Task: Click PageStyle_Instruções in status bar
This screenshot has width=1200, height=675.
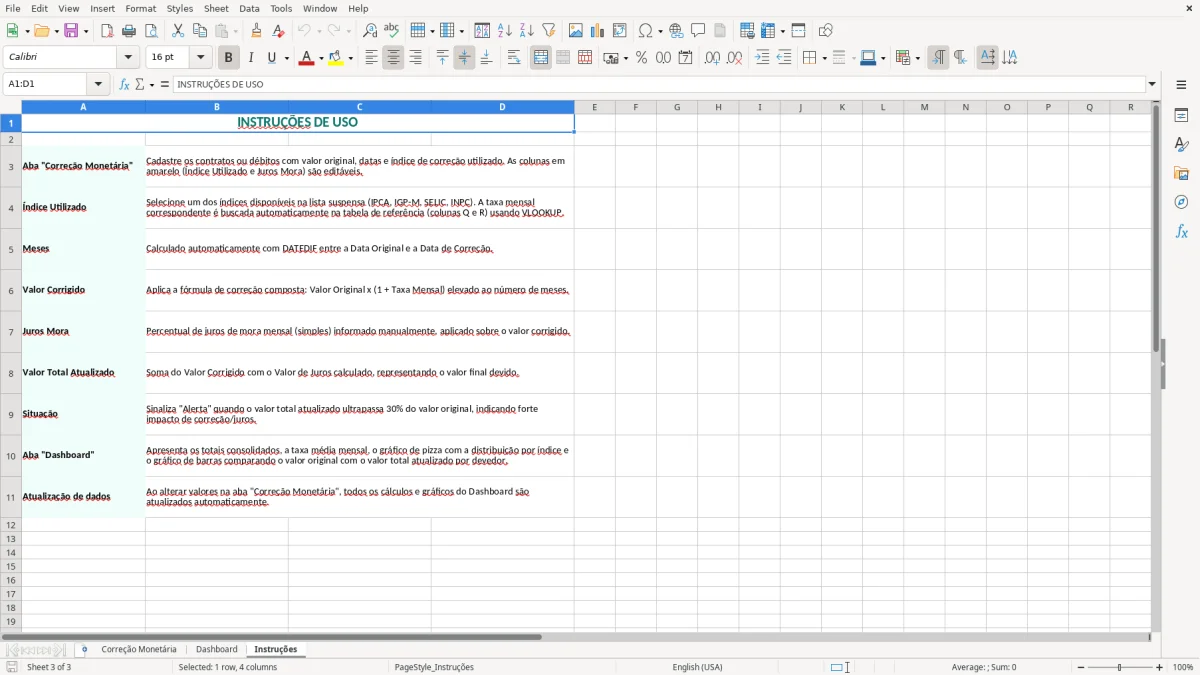Action: [434, 667]
